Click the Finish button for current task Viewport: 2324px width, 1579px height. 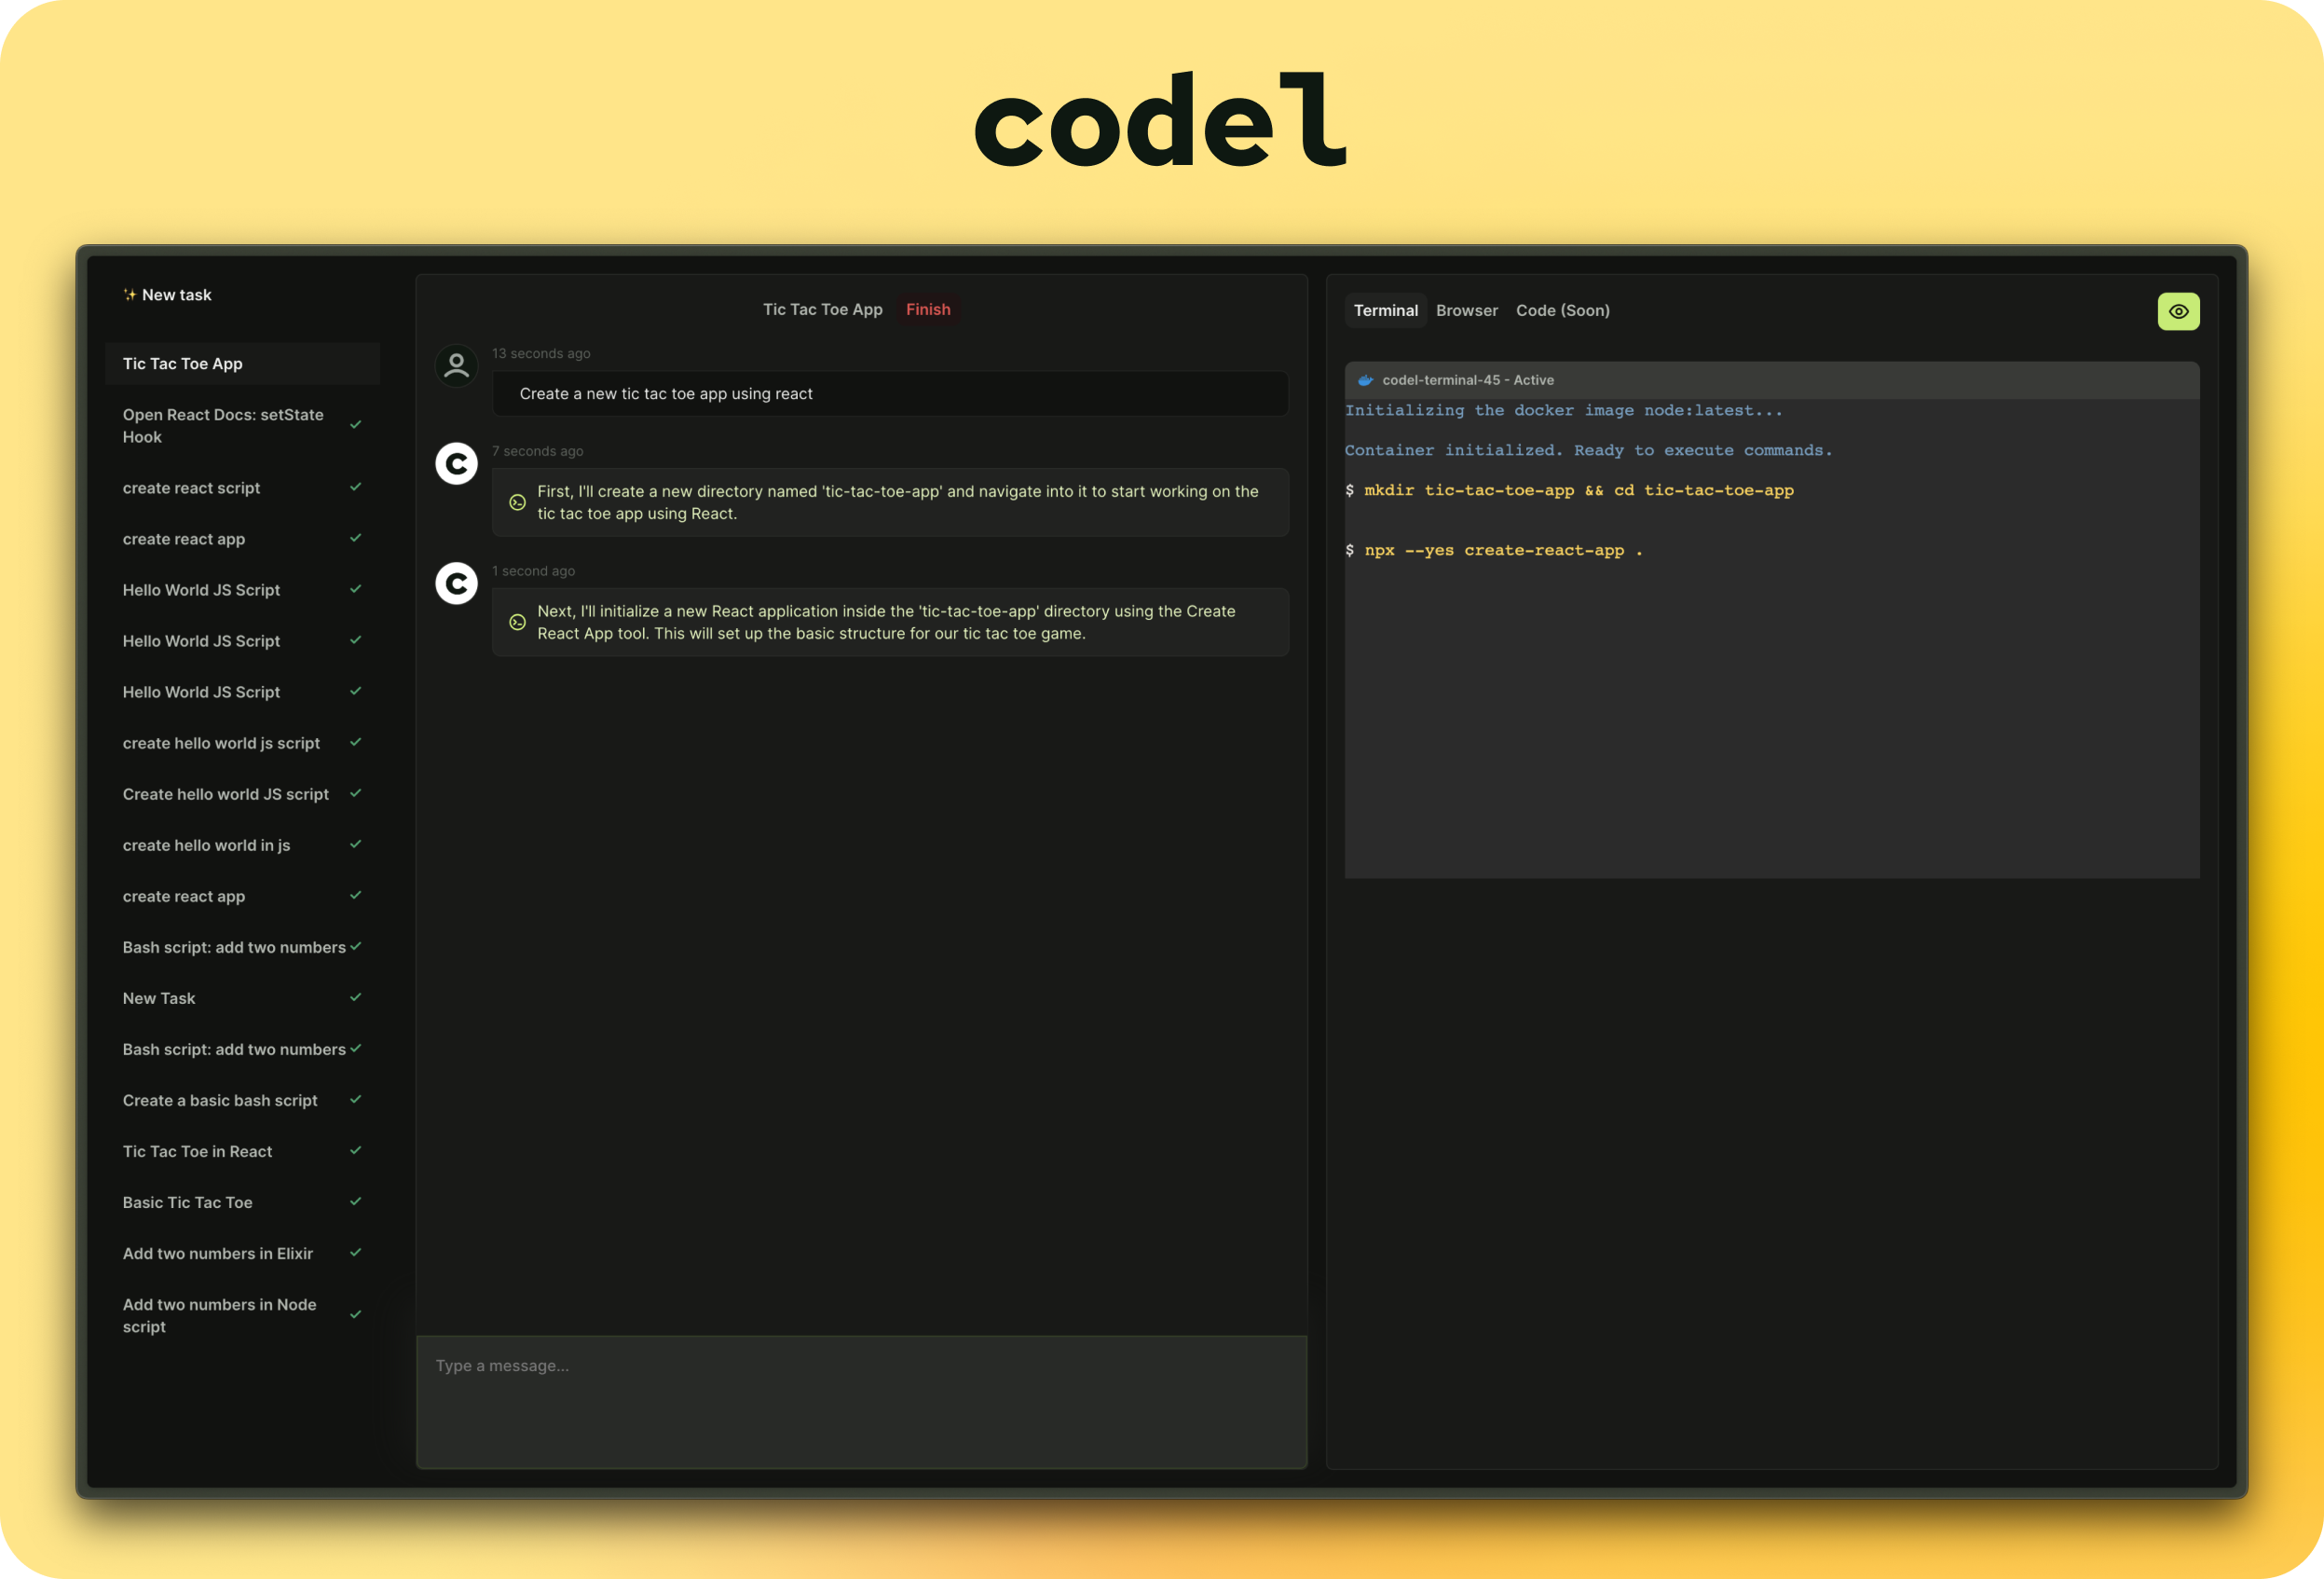[930, 310]
